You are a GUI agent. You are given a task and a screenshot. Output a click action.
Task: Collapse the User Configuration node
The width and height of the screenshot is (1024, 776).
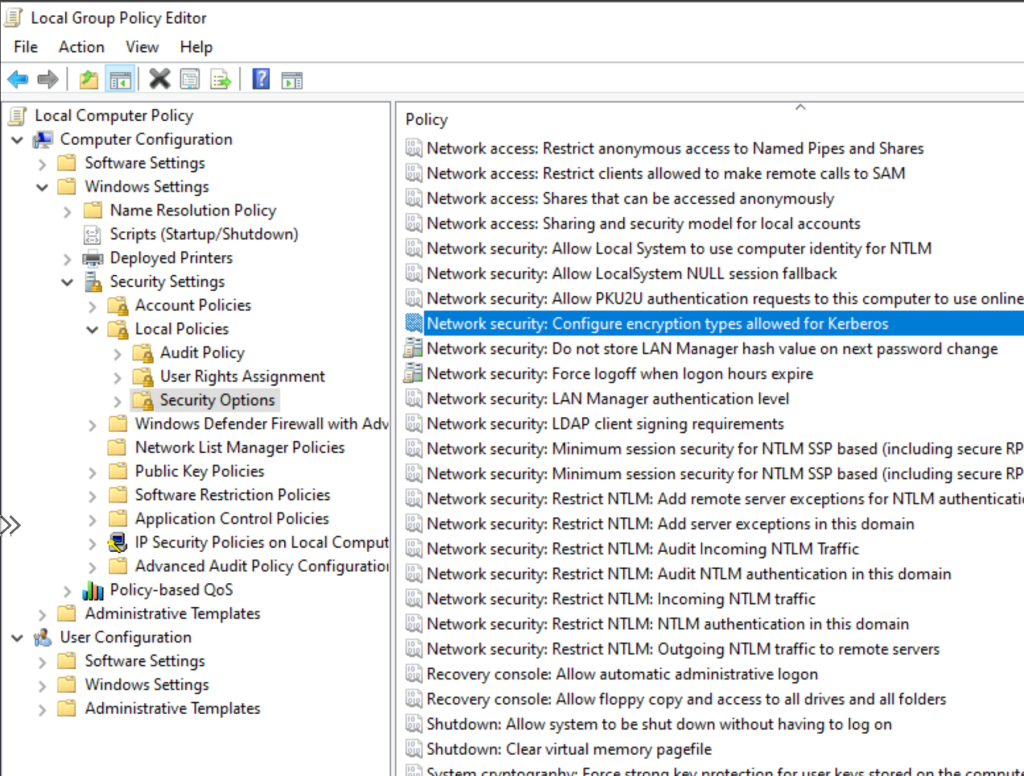coord(18,638)
